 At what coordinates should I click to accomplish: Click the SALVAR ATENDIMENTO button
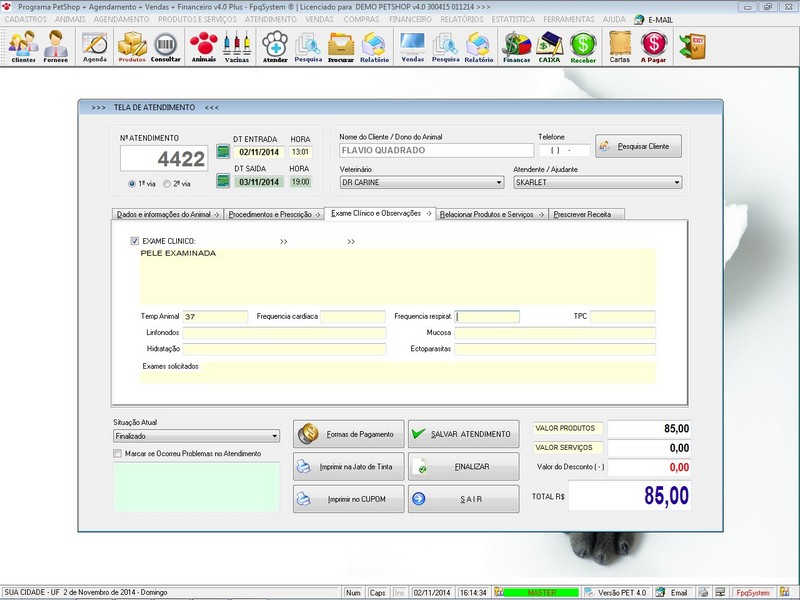[465, 433]
